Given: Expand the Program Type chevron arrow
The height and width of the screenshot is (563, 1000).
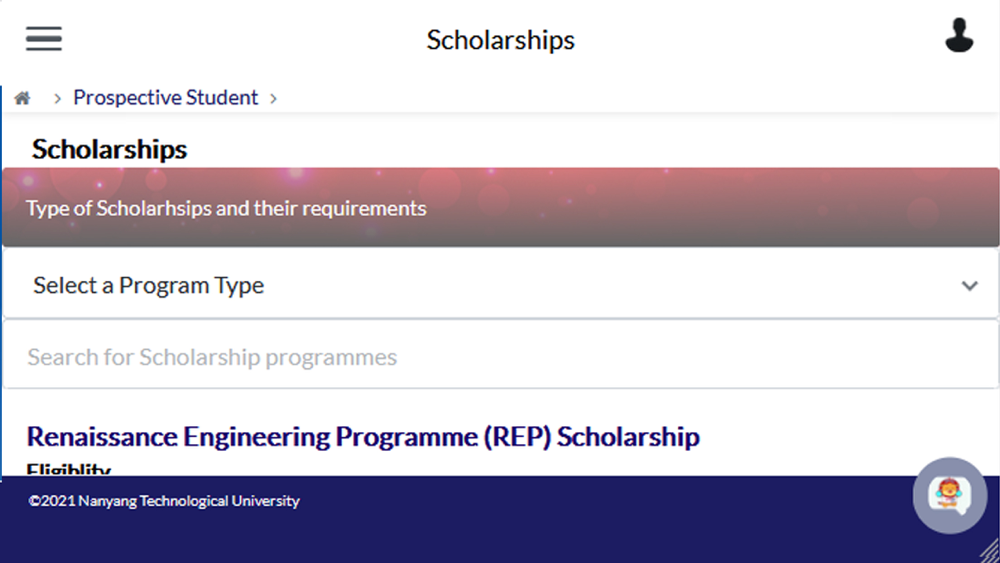Looking at the screenshot, I should [x=969, y=286].
